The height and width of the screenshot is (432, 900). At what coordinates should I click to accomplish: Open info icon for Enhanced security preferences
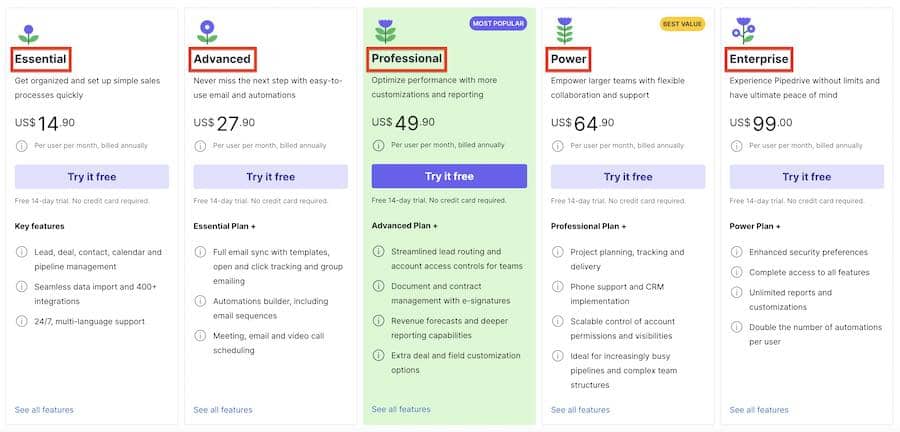pos(736,252)
